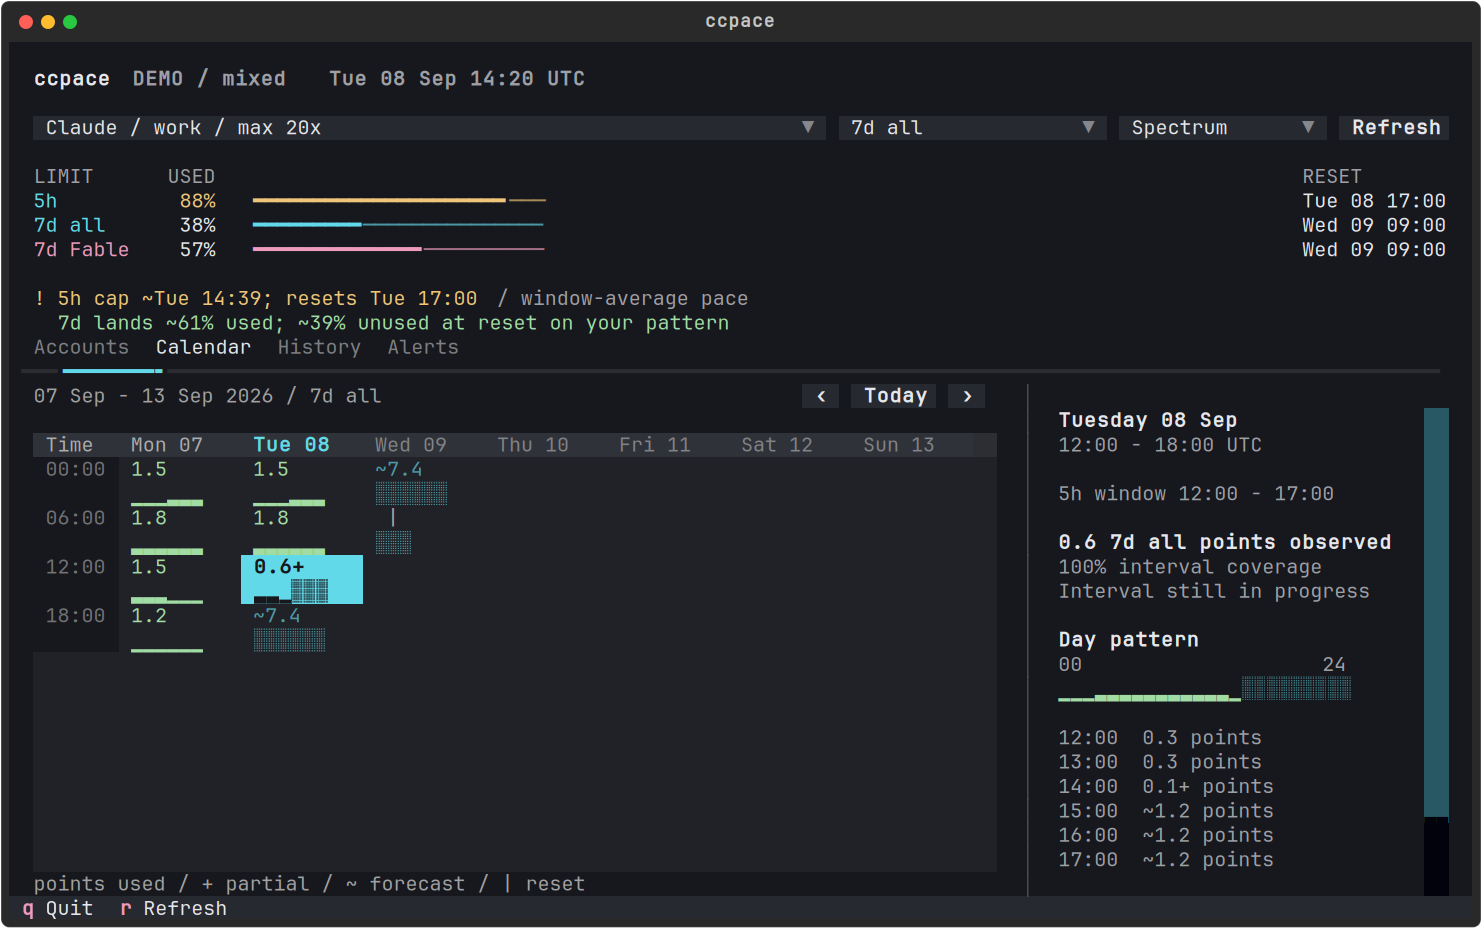
Task: Click the 14:00 0.1+ points row
Action: click(1166, 786)
